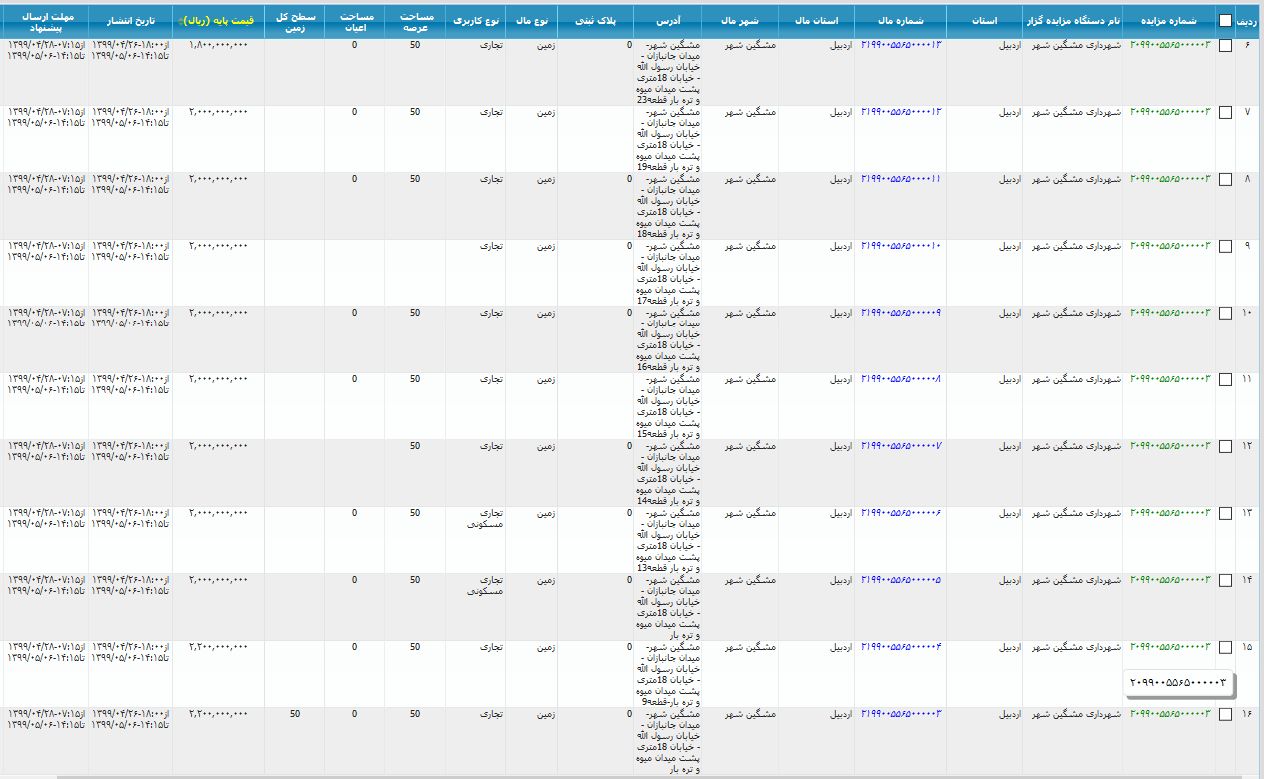Click green auction number link in row ۱۱

1170,379
